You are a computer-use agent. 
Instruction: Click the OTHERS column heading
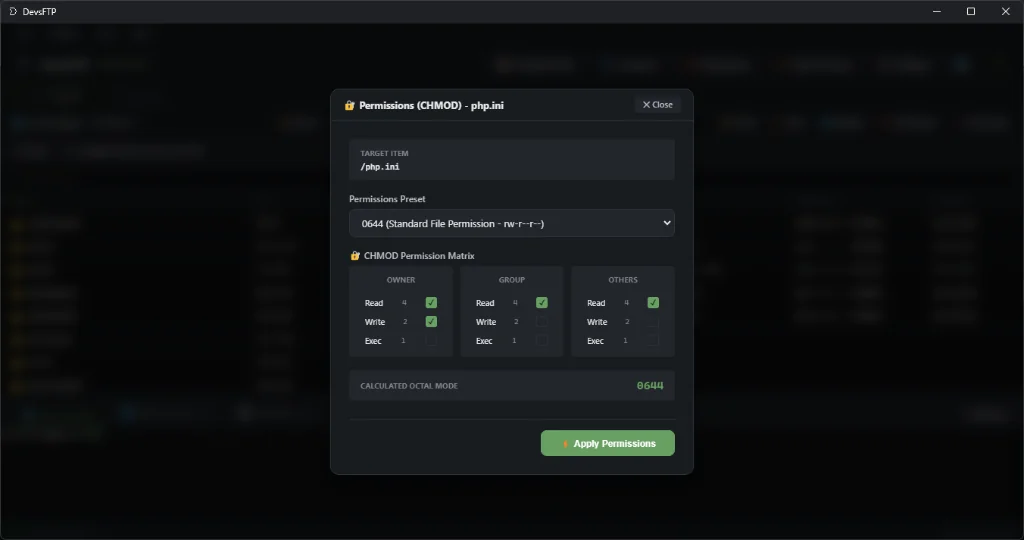pos(623,279)
